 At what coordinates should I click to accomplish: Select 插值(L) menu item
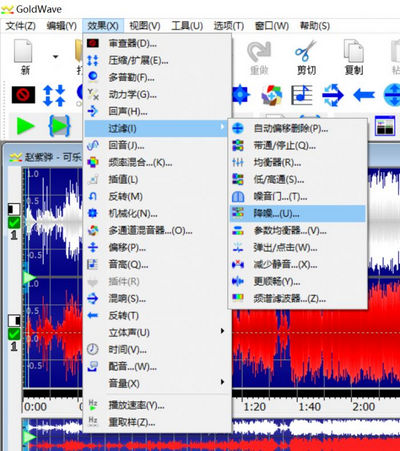coord(157,179)
